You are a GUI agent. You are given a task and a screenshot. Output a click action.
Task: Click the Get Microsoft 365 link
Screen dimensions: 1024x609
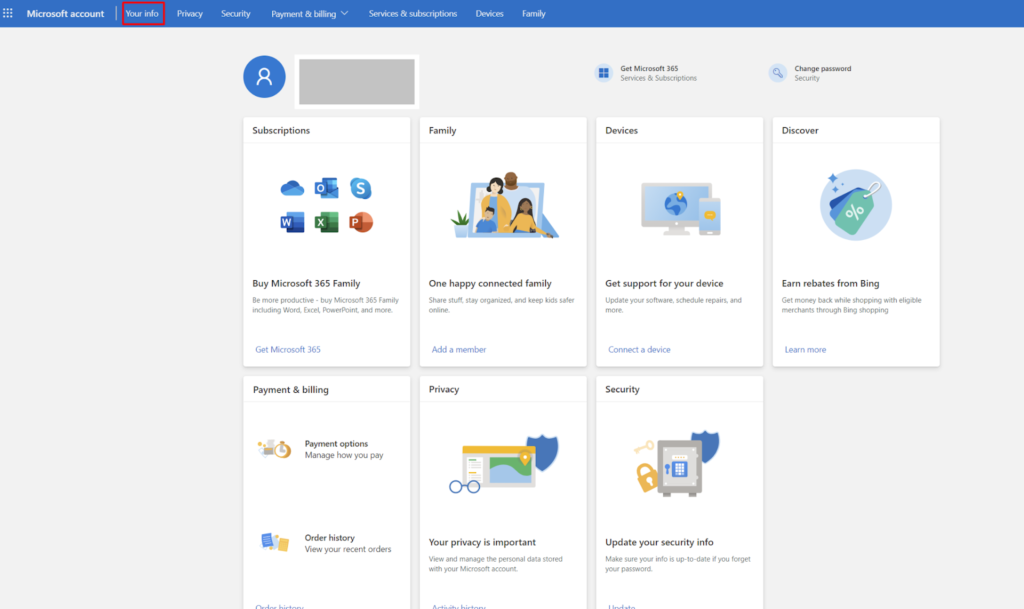288,350
